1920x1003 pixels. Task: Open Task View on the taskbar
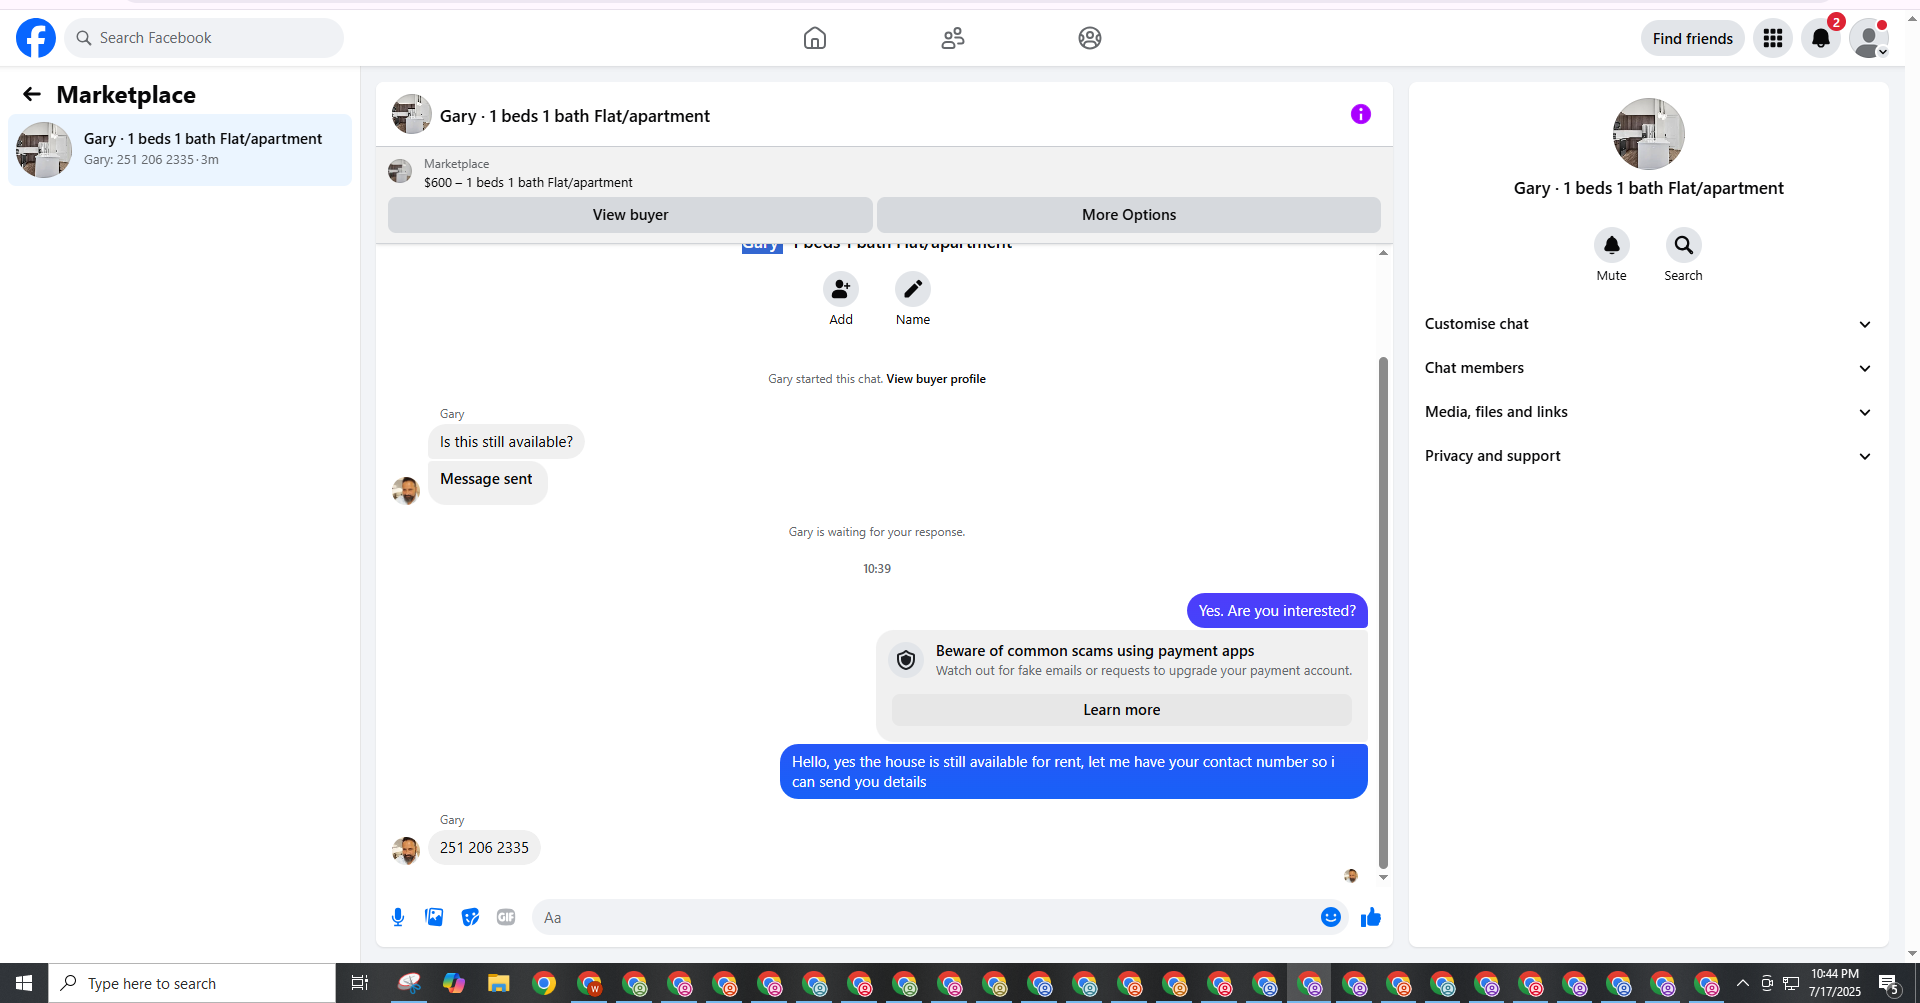pyautogui.click(x=360, y=983)
